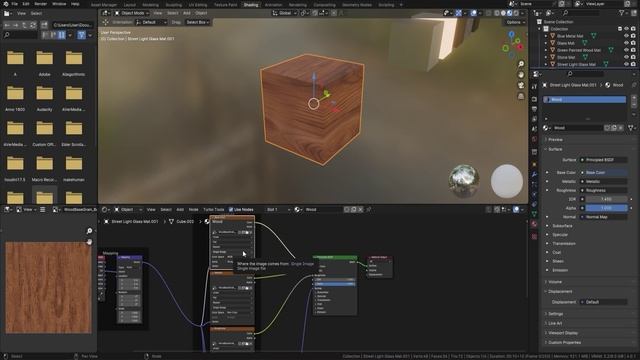Viewport: 640px width, 360px height.
Task: Click the Node menu in shader editor
Action: 193,210
